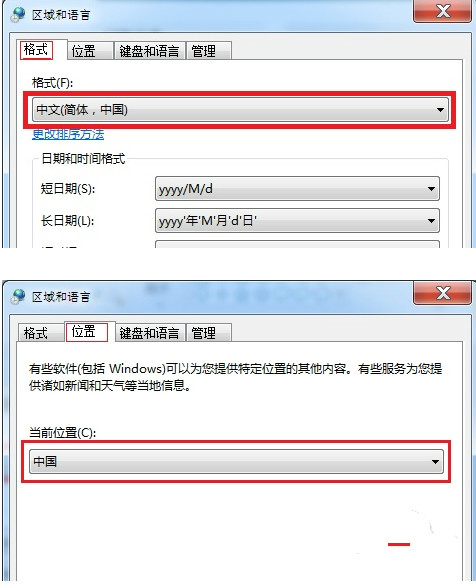Viewport: 476px width, 584px height.
Task: Click globe icon in the current location dialog title
Action: [x=18, y=296]
